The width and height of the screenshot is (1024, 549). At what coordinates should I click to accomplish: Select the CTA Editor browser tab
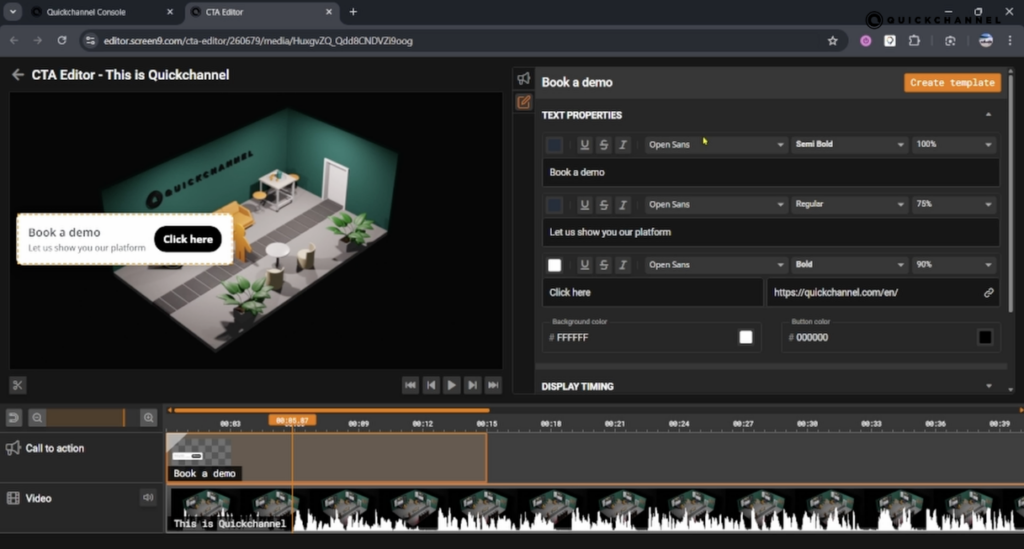(262, 12)
